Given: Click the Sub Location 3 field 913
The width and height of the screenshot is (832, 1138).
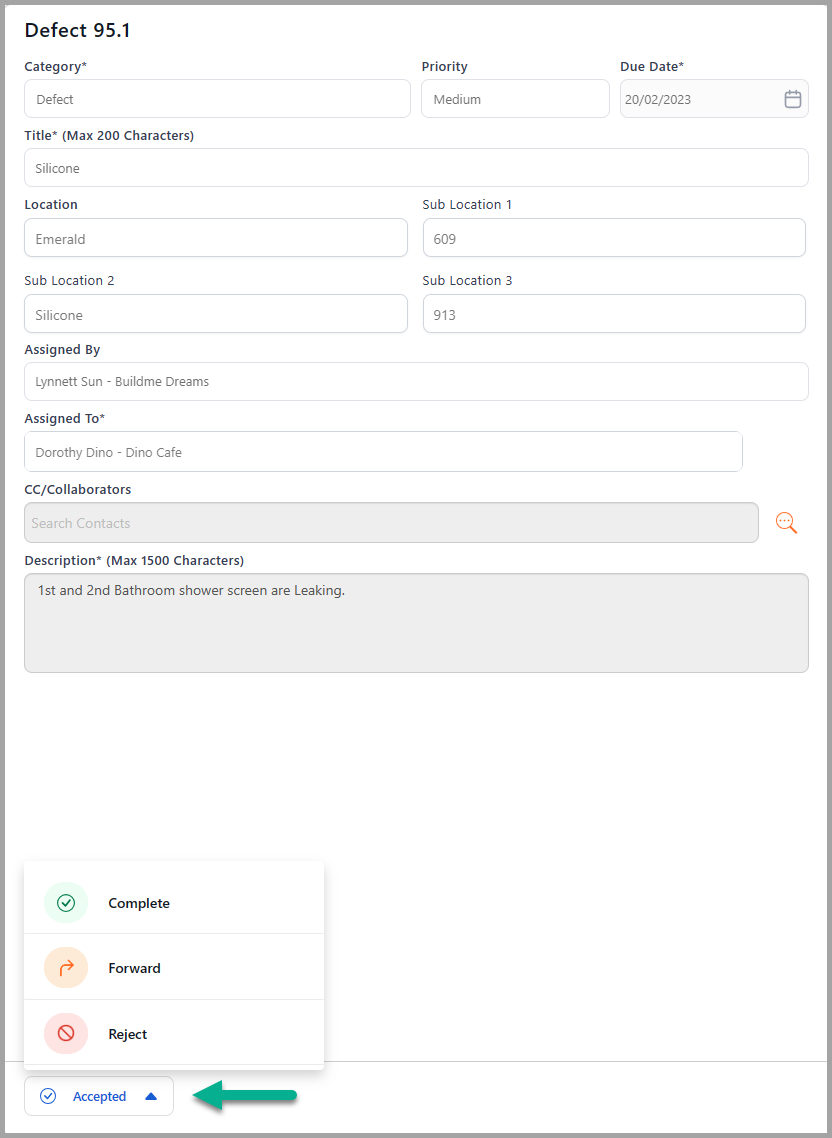Looking at the screenshot, I should pyautogui.click(x=614, y=314).
